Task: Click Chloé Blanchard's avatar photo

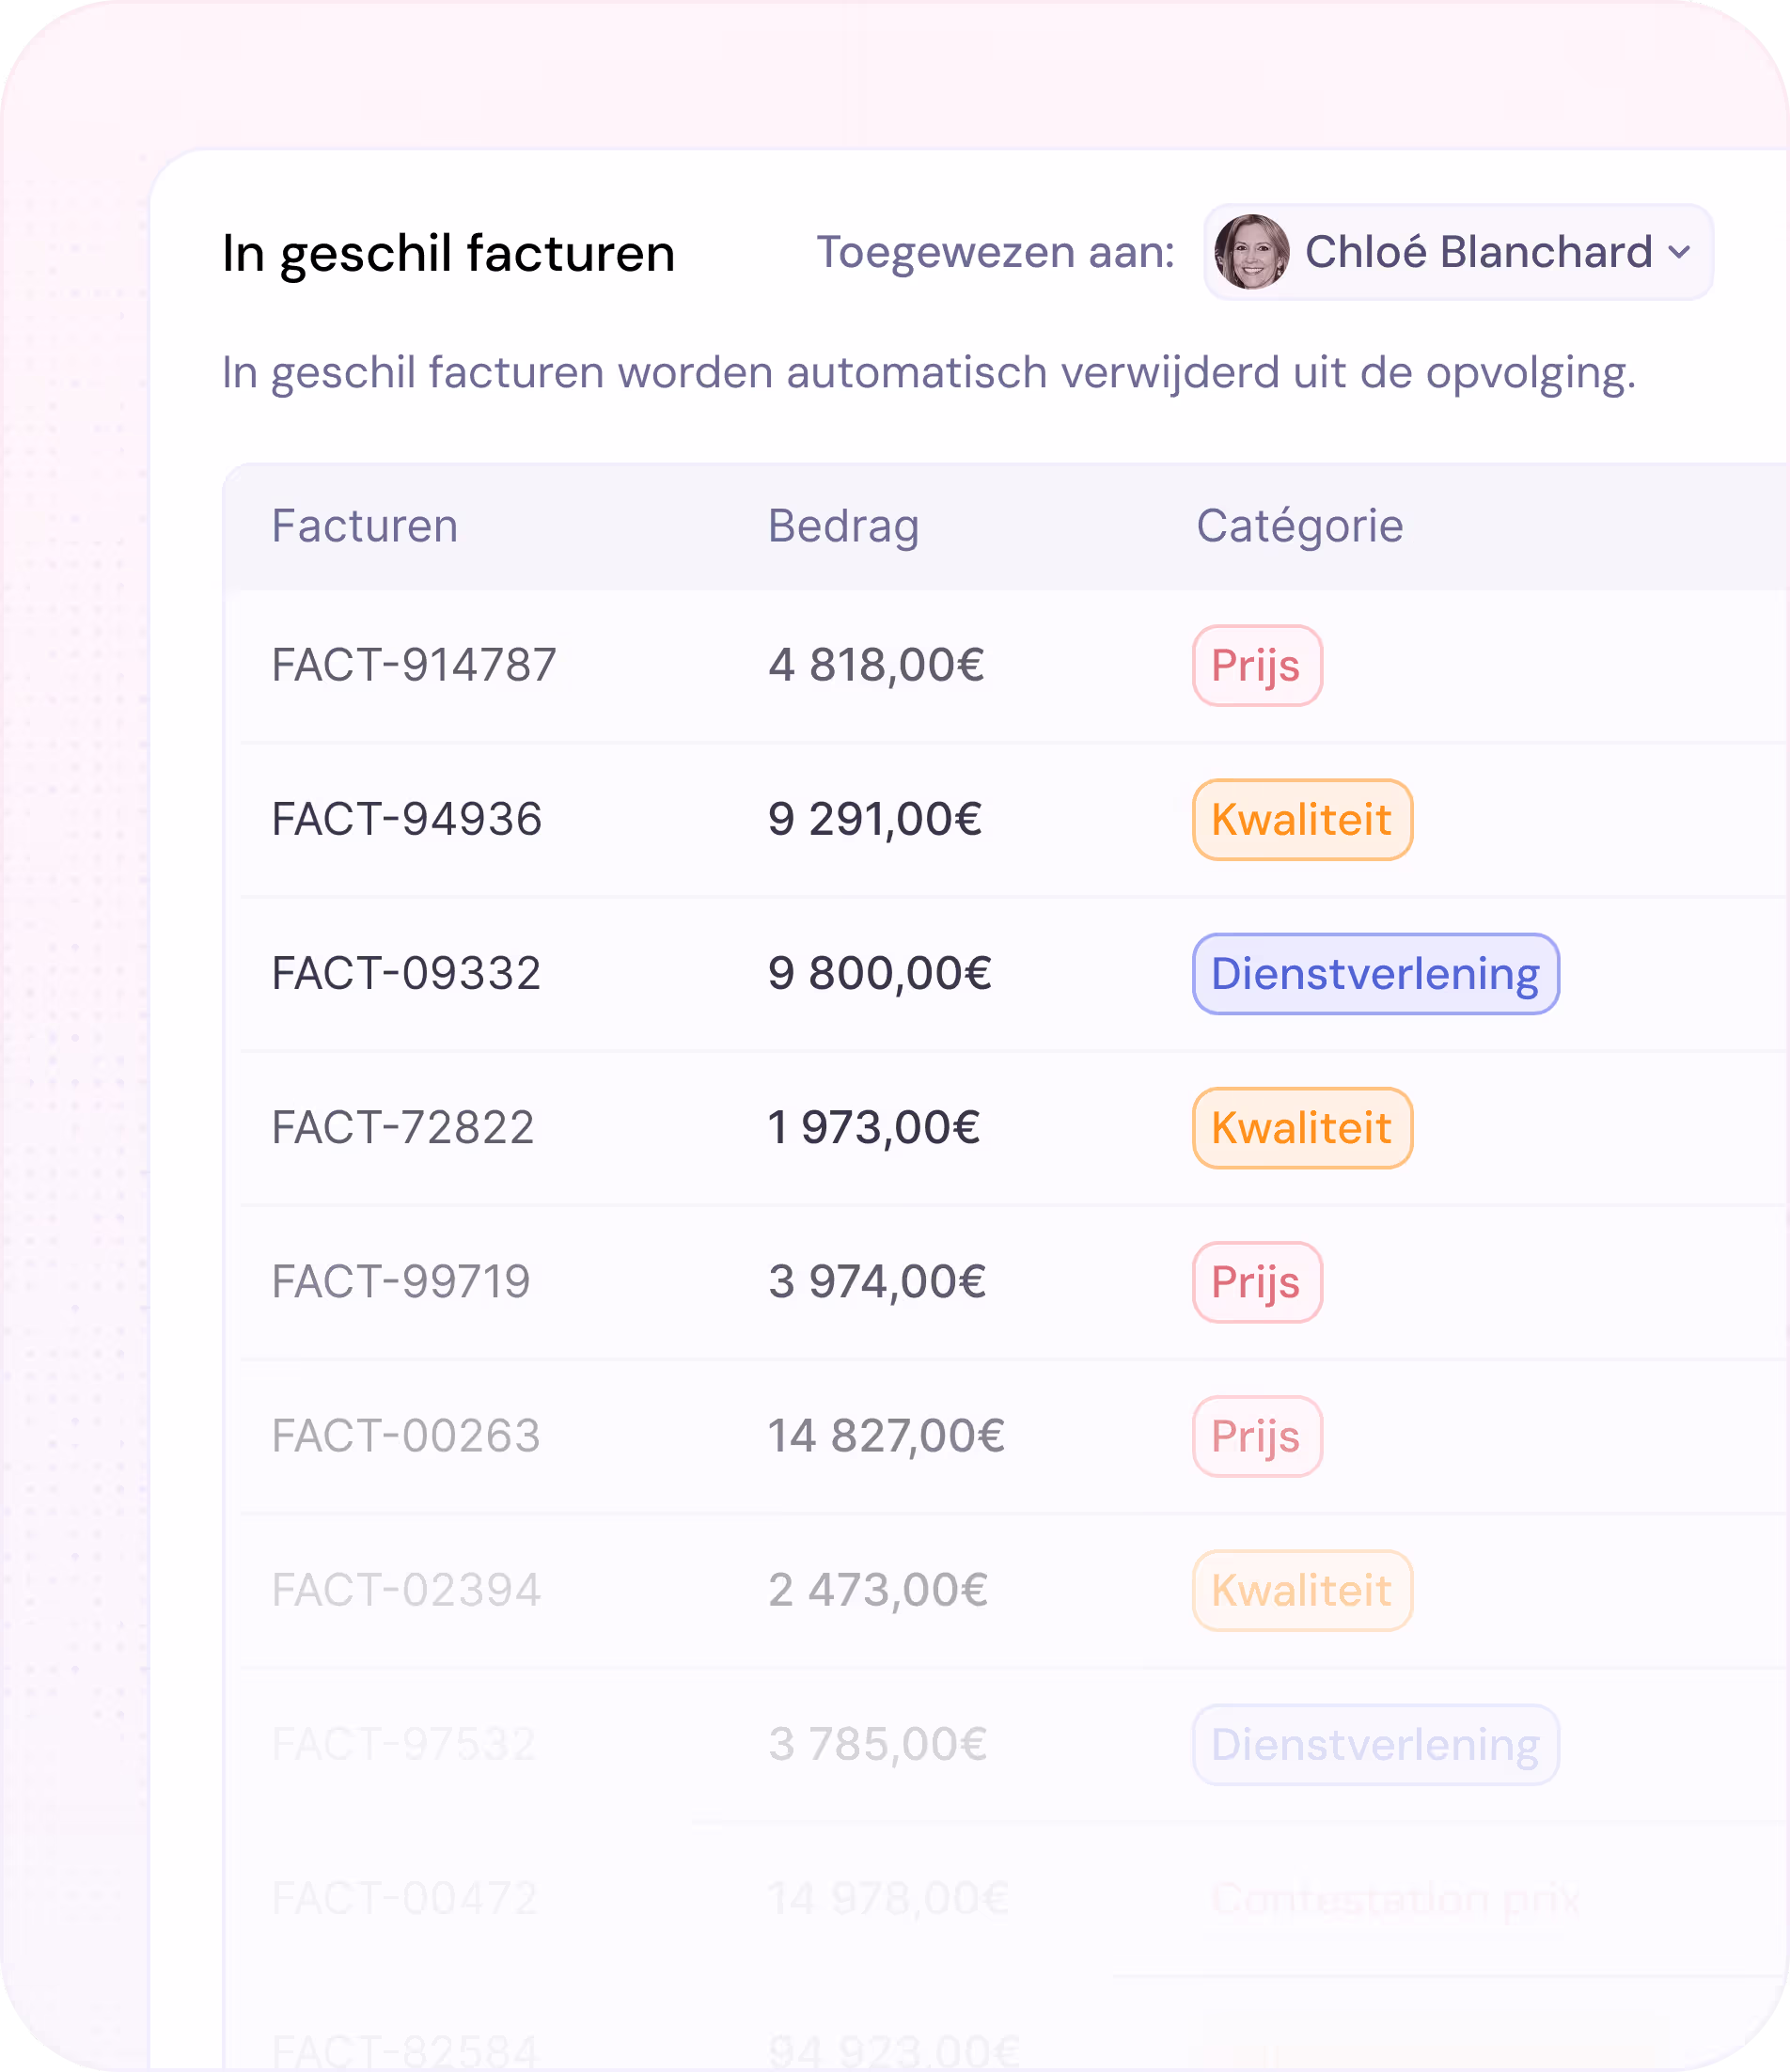Action: [x=1251, y=252]
